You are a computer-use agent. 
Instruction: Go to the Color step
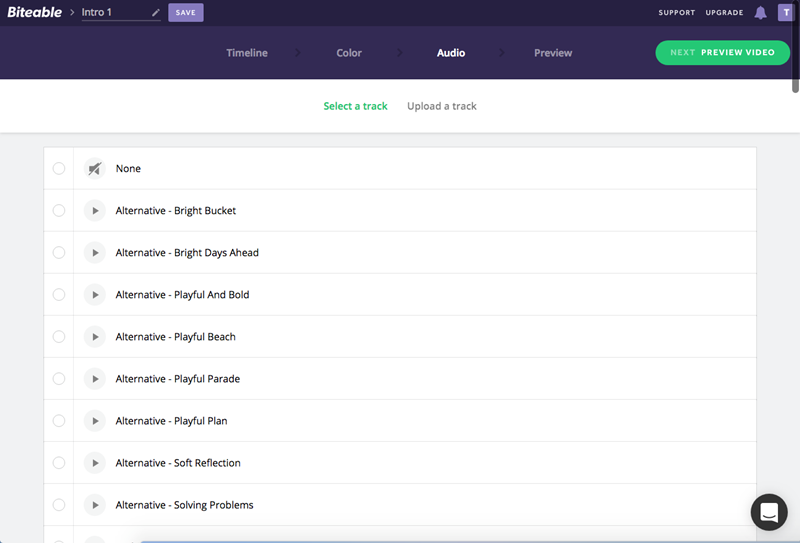coord(349,53)
